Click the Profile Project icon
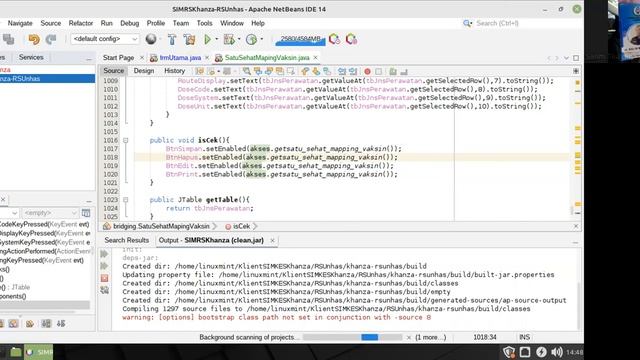This screenshot has width=640, height=360. coord(251,39)
